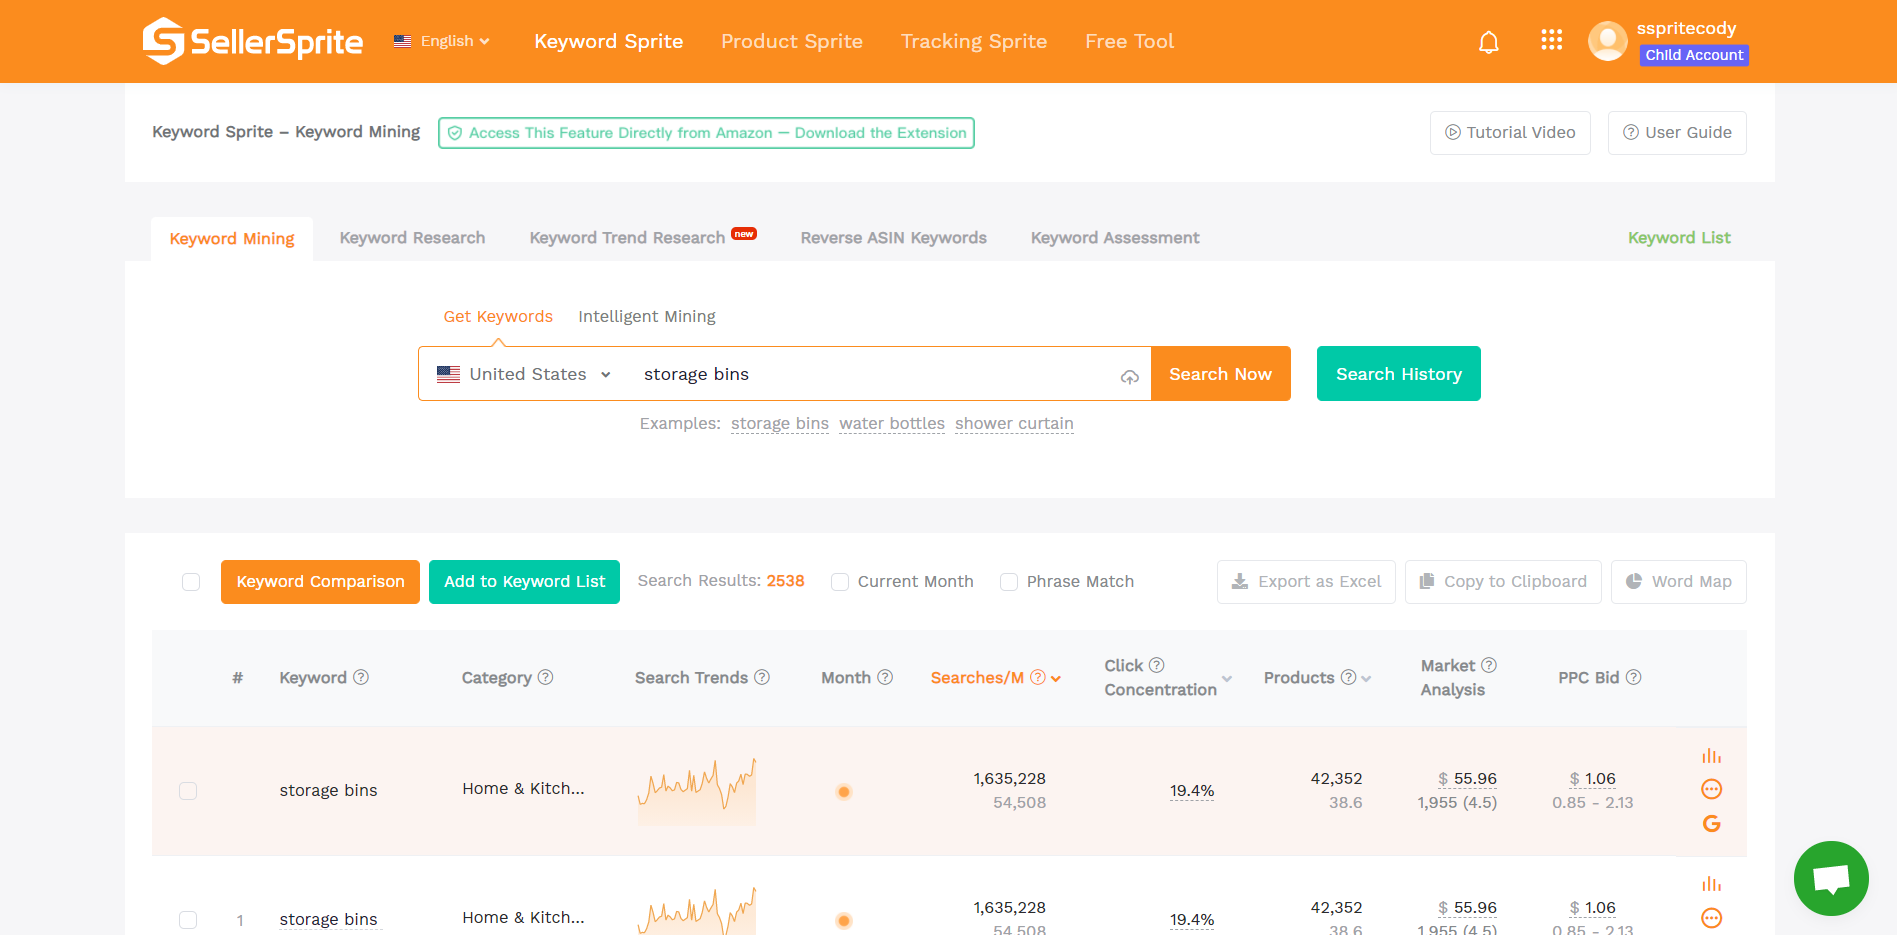Image resolution: width=1897 pixels, height=935 pixels.
Task: Enable the Current Month checkbox
Action: point(840,582)
